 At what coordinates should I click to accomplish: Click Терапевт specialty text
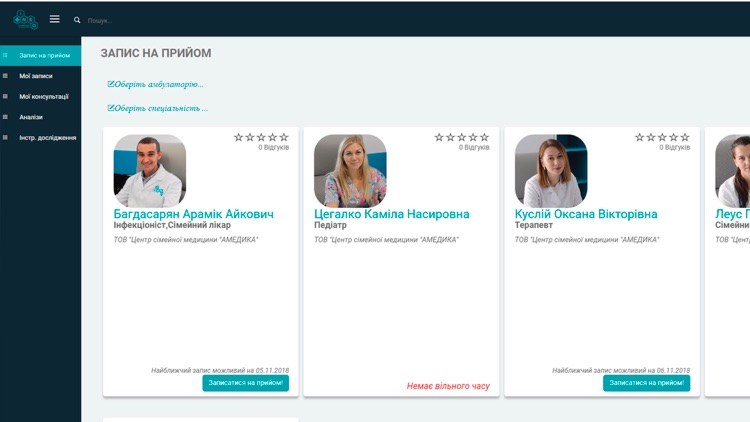tap(534, 225)
